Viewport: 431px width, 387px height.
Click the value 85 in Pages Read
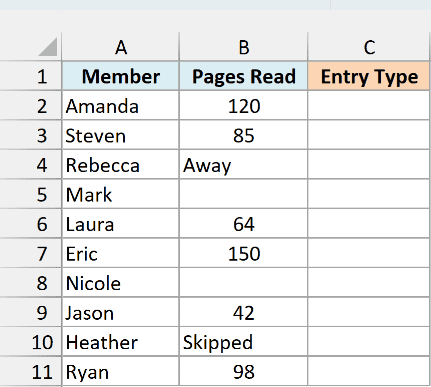pos(243,135)
